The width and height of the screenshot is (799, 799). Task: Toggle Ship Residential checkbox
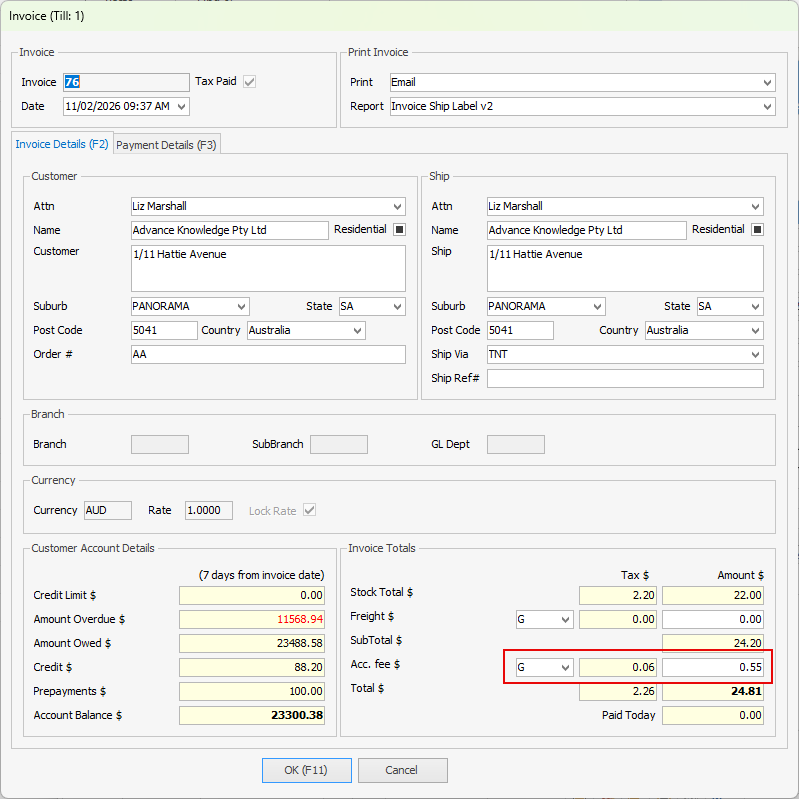coord(757,230)
